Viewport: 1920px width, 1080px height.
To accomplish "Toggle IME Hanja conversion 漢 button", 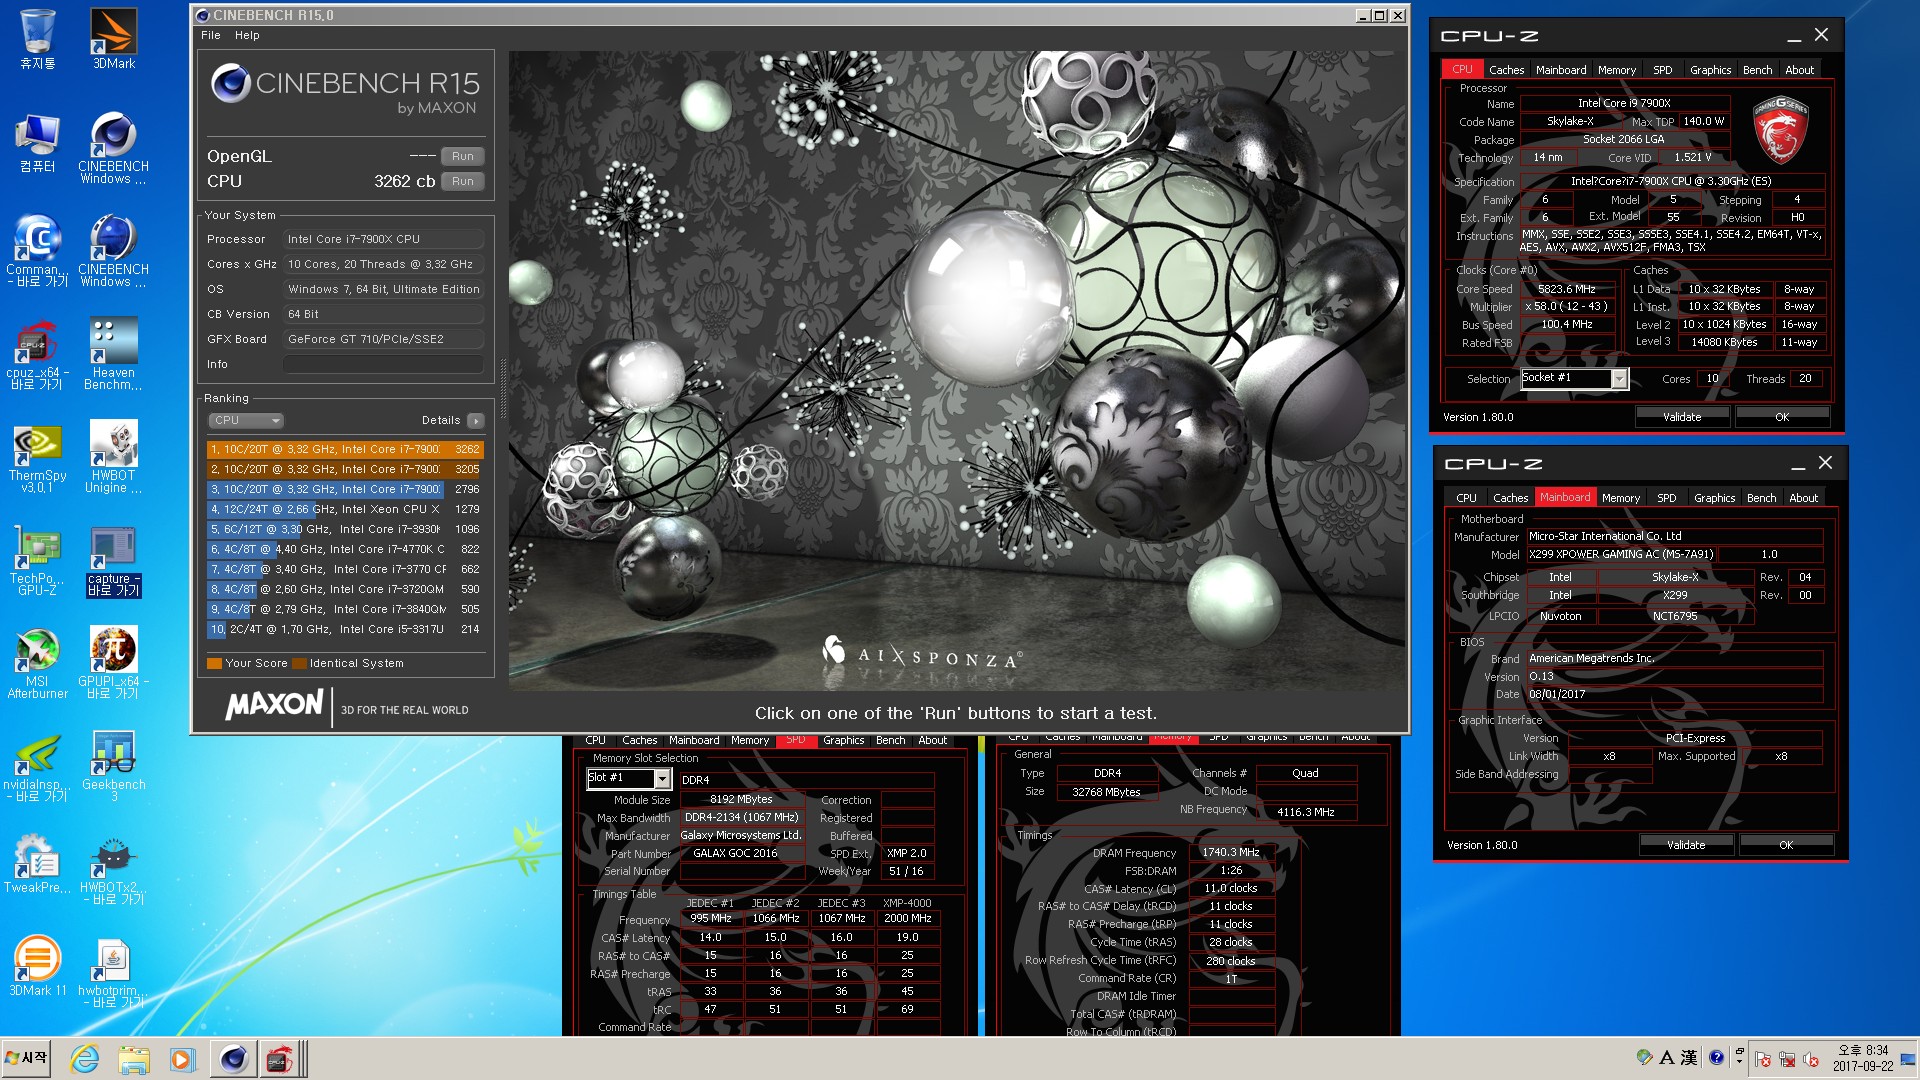I will point(1689,1057).
